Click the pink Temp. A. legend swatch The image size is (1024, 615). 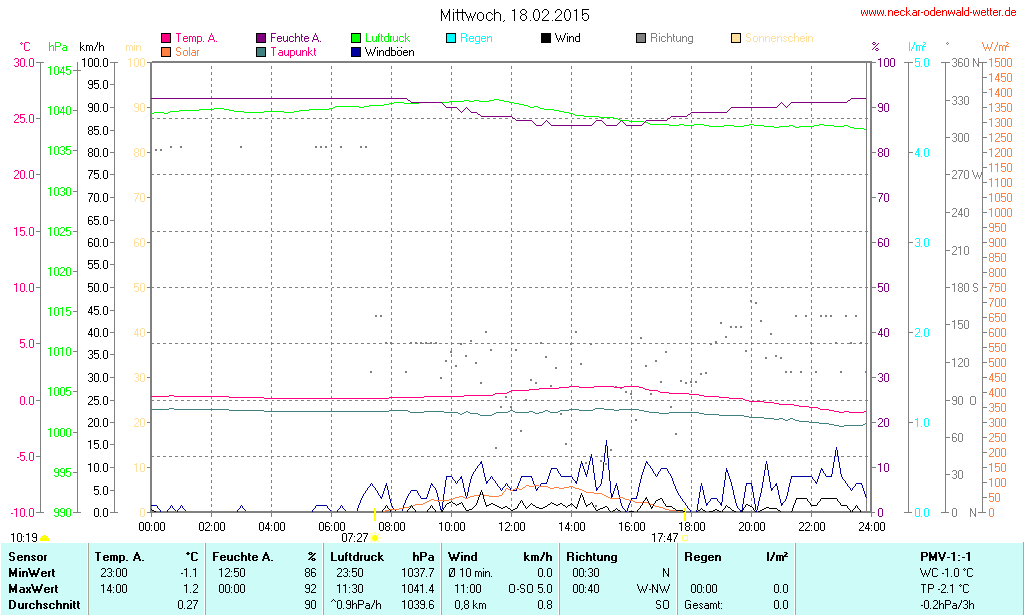coord(166,39)
